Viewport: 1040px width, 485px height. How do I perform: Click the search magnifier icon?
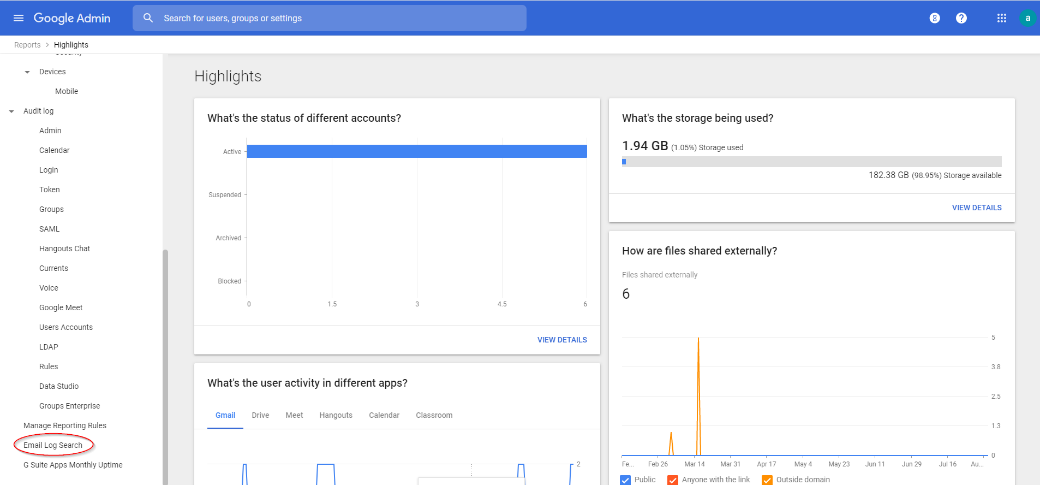coord(149,18)
